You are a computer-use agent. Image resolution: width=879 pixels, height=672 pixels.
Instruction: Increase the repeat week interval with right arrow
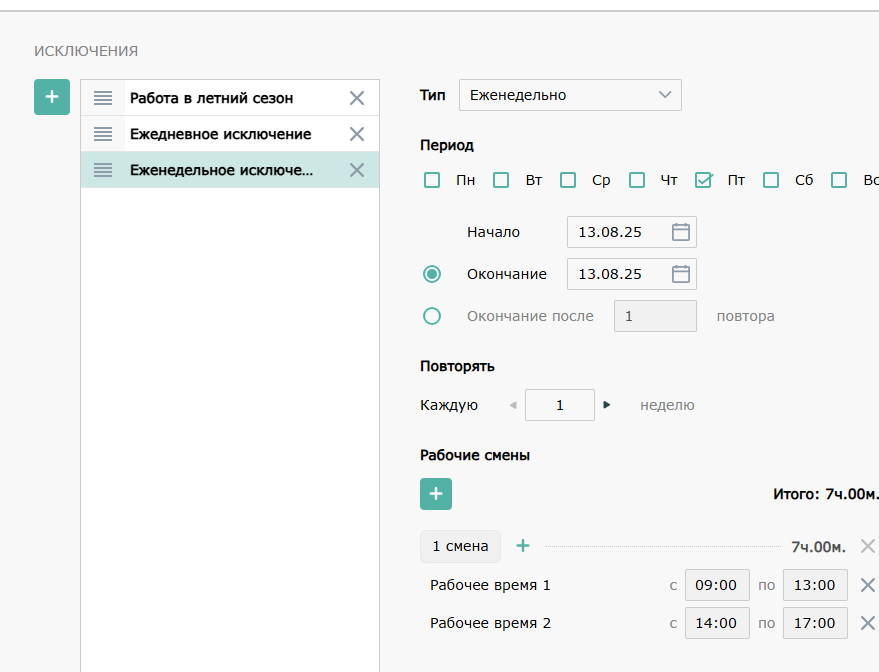pos(607,405)
